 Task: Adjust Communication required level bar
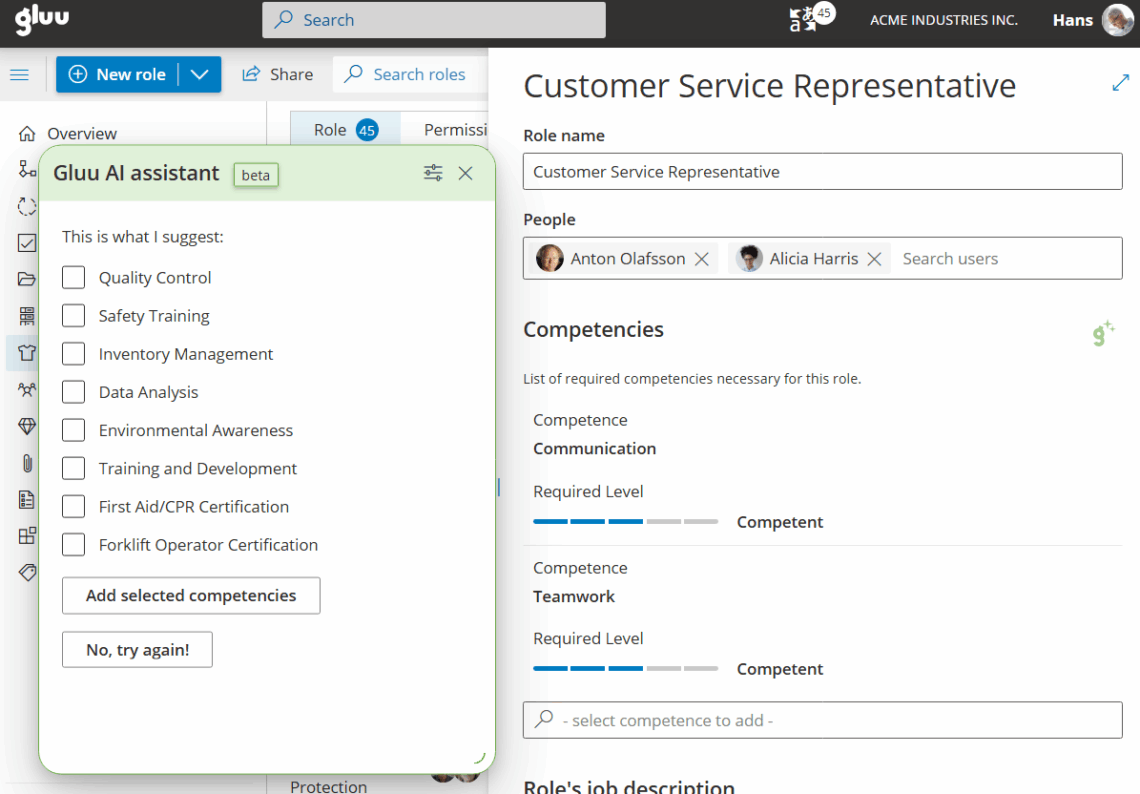tap(625, 522)
